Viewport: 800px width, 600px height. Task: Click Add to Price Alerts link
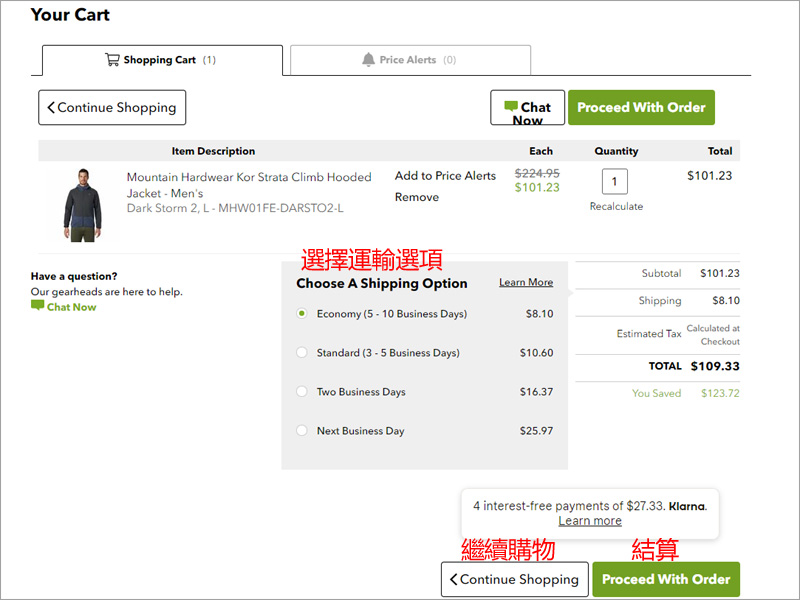click(x=445, y=176)
